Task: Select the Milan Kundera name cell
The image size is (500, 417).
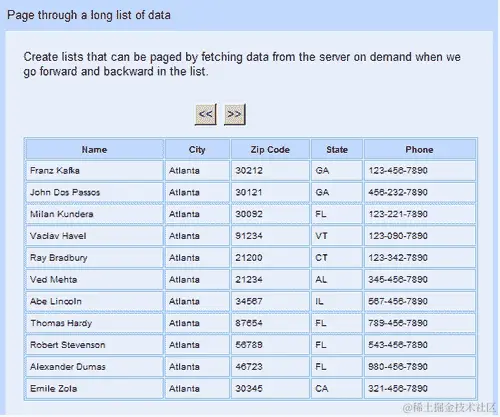Action: [95, 214]
